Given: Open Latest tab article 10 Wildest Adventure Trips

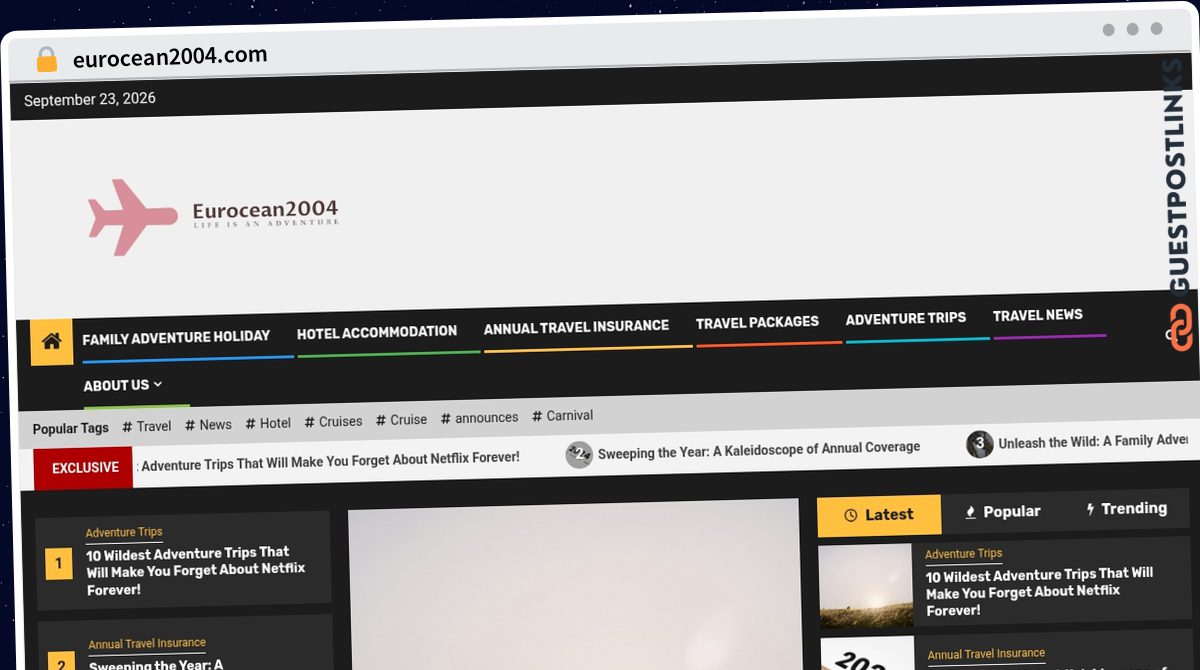Looking at the screenshot, I should tap(1039, 592).
